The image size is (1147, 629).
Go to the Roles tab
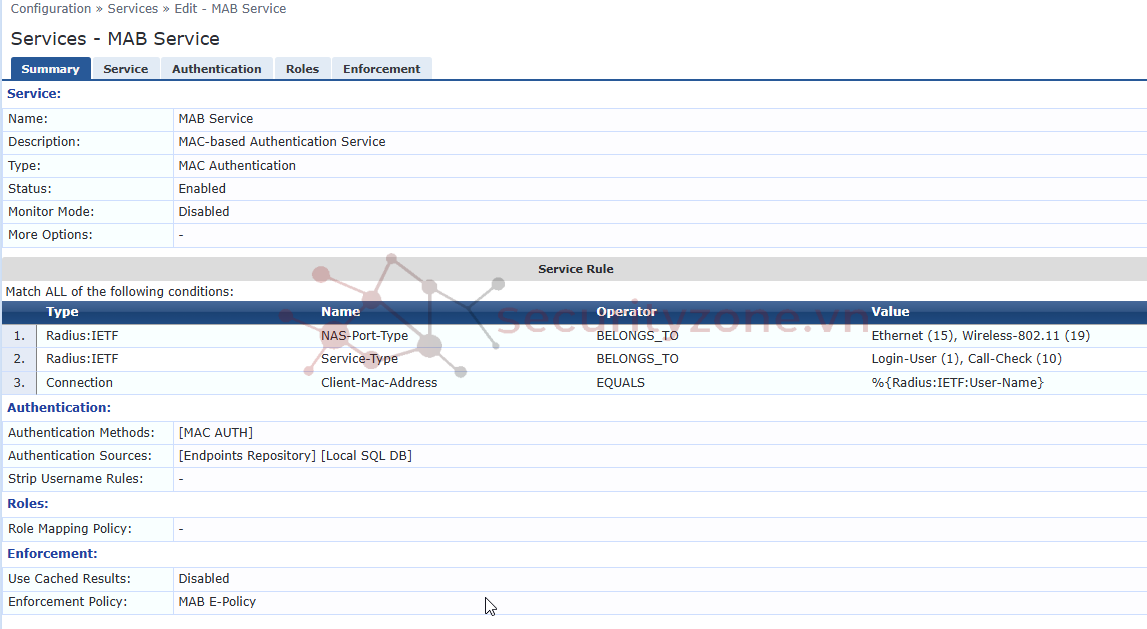(x=302, y=69)
